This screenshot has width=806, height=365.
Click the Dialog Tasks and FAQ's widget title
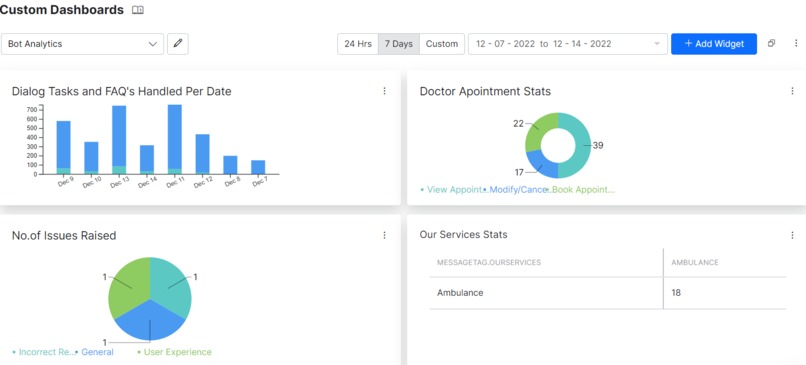click(121, 92)
